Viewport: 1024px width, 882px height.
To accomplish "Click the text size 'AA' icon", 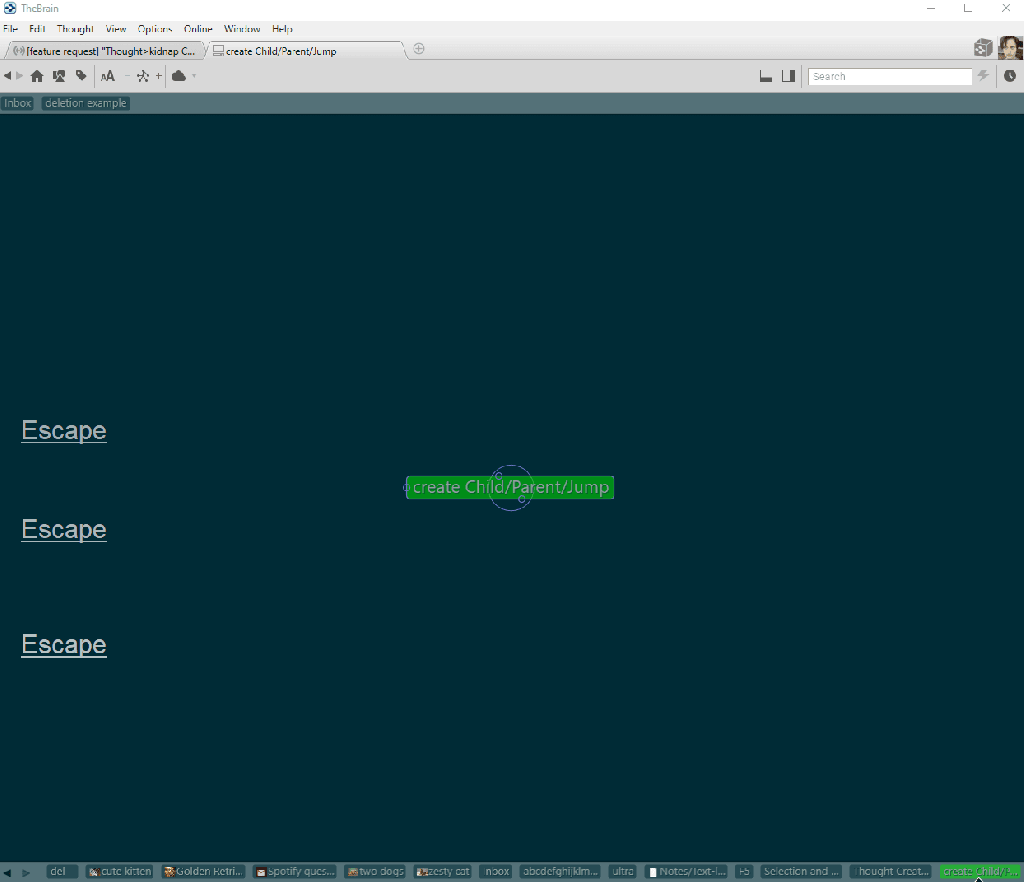I will pyautogui.click(x=108, y=76).
